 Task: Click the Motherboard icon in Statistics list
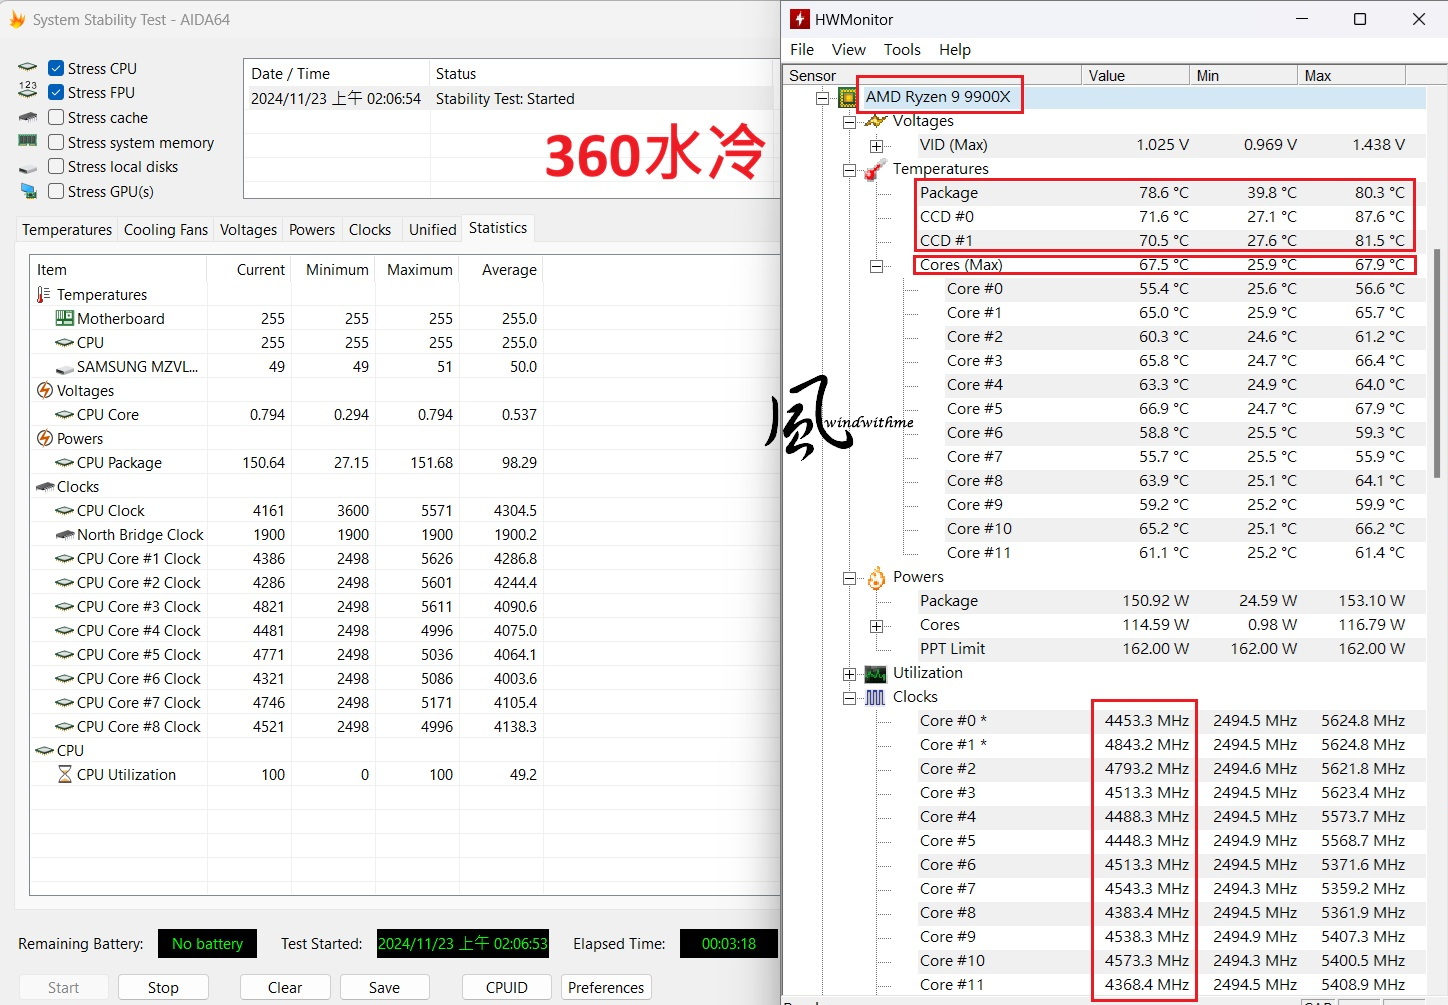click(x=65, y=319)
